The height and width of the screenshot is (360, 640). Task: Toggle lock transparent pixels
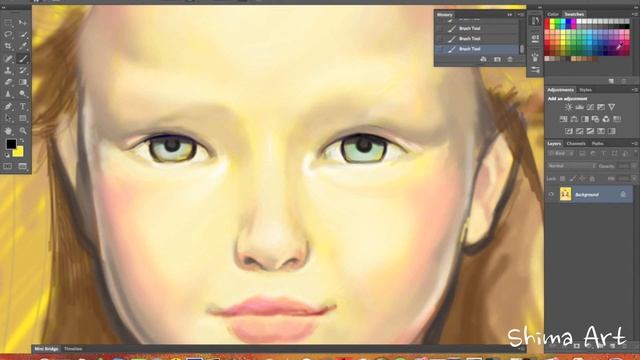pos(562,179)
